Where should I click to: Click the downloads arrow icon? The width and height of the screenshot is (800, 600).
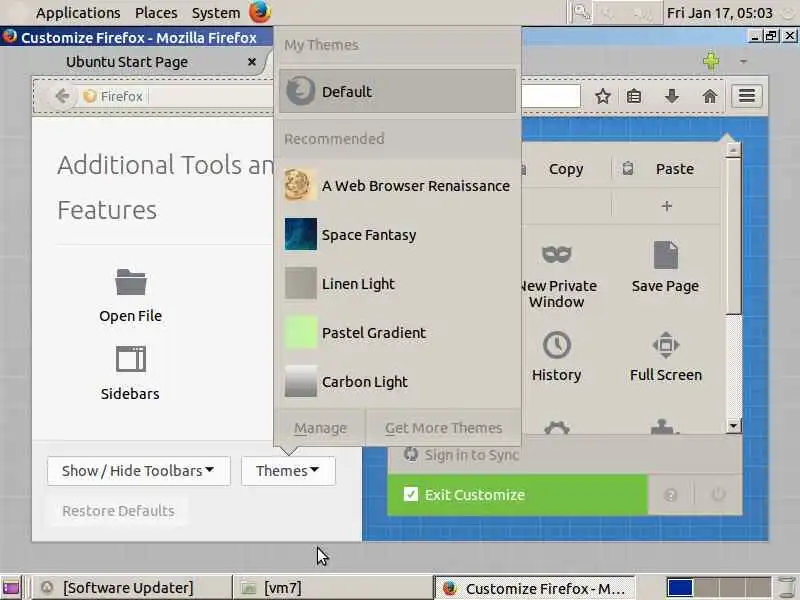click(672, 96)
